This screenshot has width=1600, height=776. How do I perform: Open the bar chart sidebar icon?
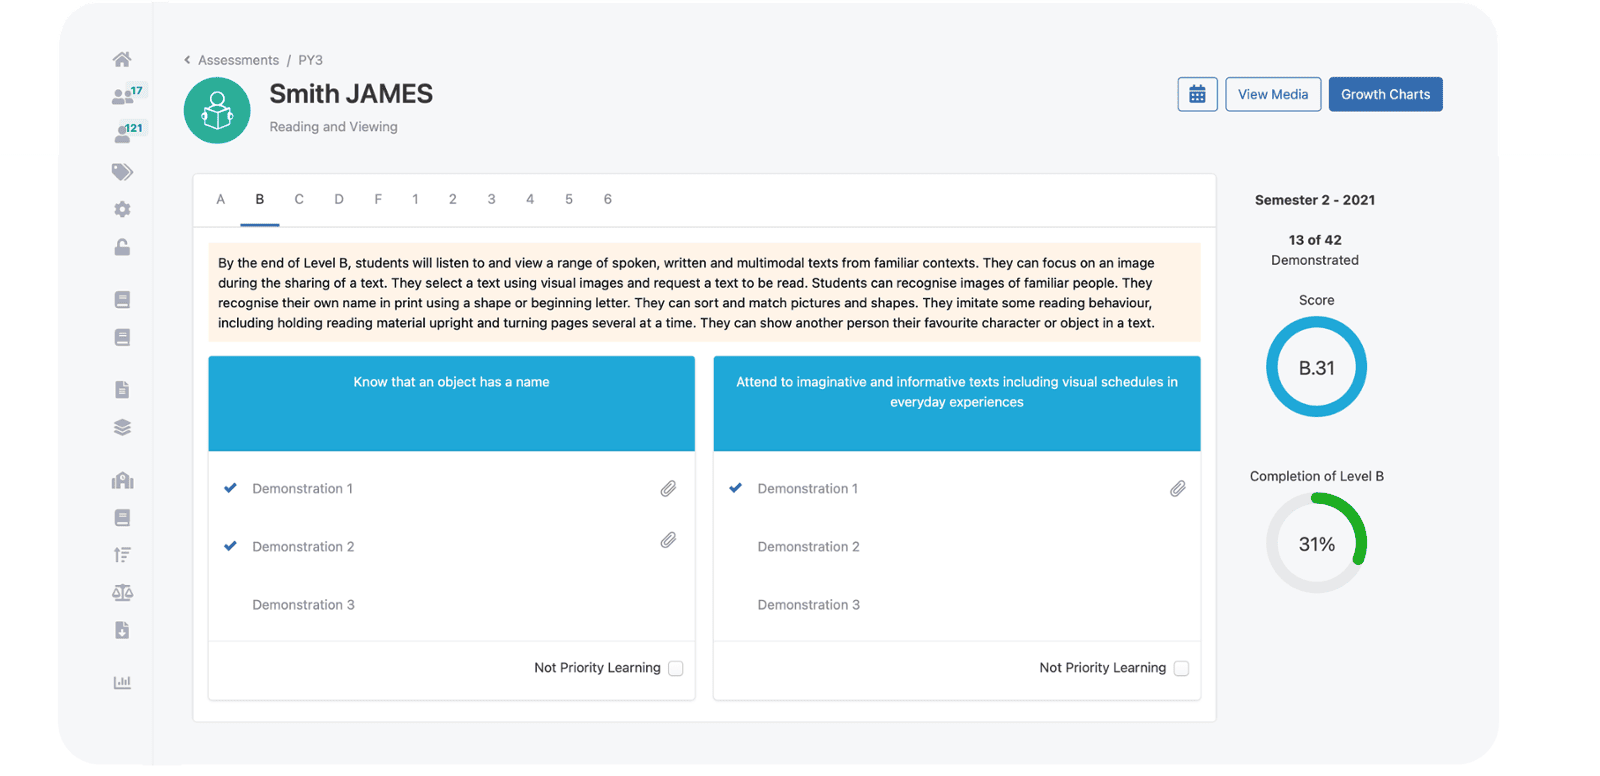click(122, 682)
